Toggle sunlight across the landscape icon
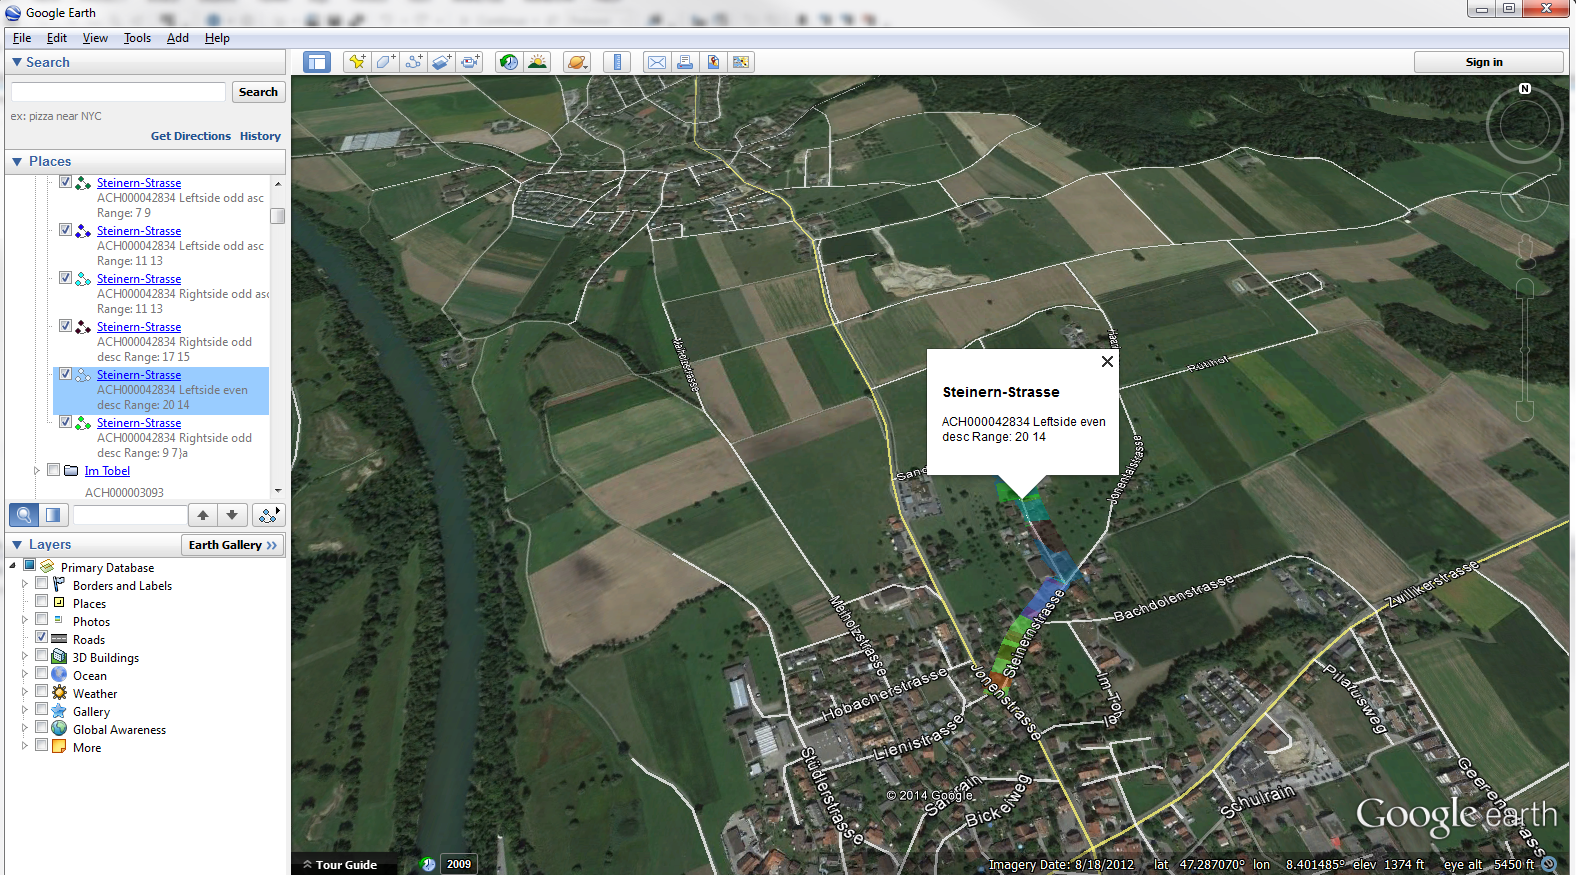The width and height of the screenshot is (1576, 880). tap(537, 62)
